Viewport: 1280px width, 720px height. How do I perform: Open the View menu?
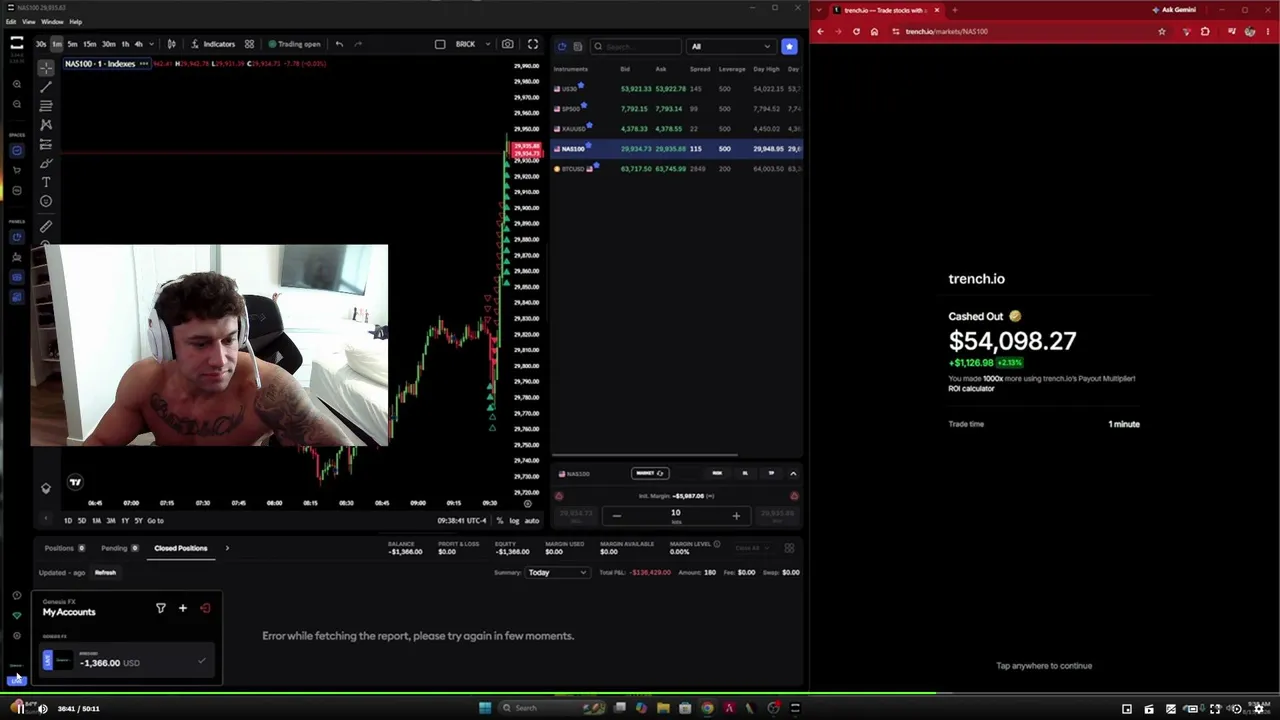click(29, 21)
